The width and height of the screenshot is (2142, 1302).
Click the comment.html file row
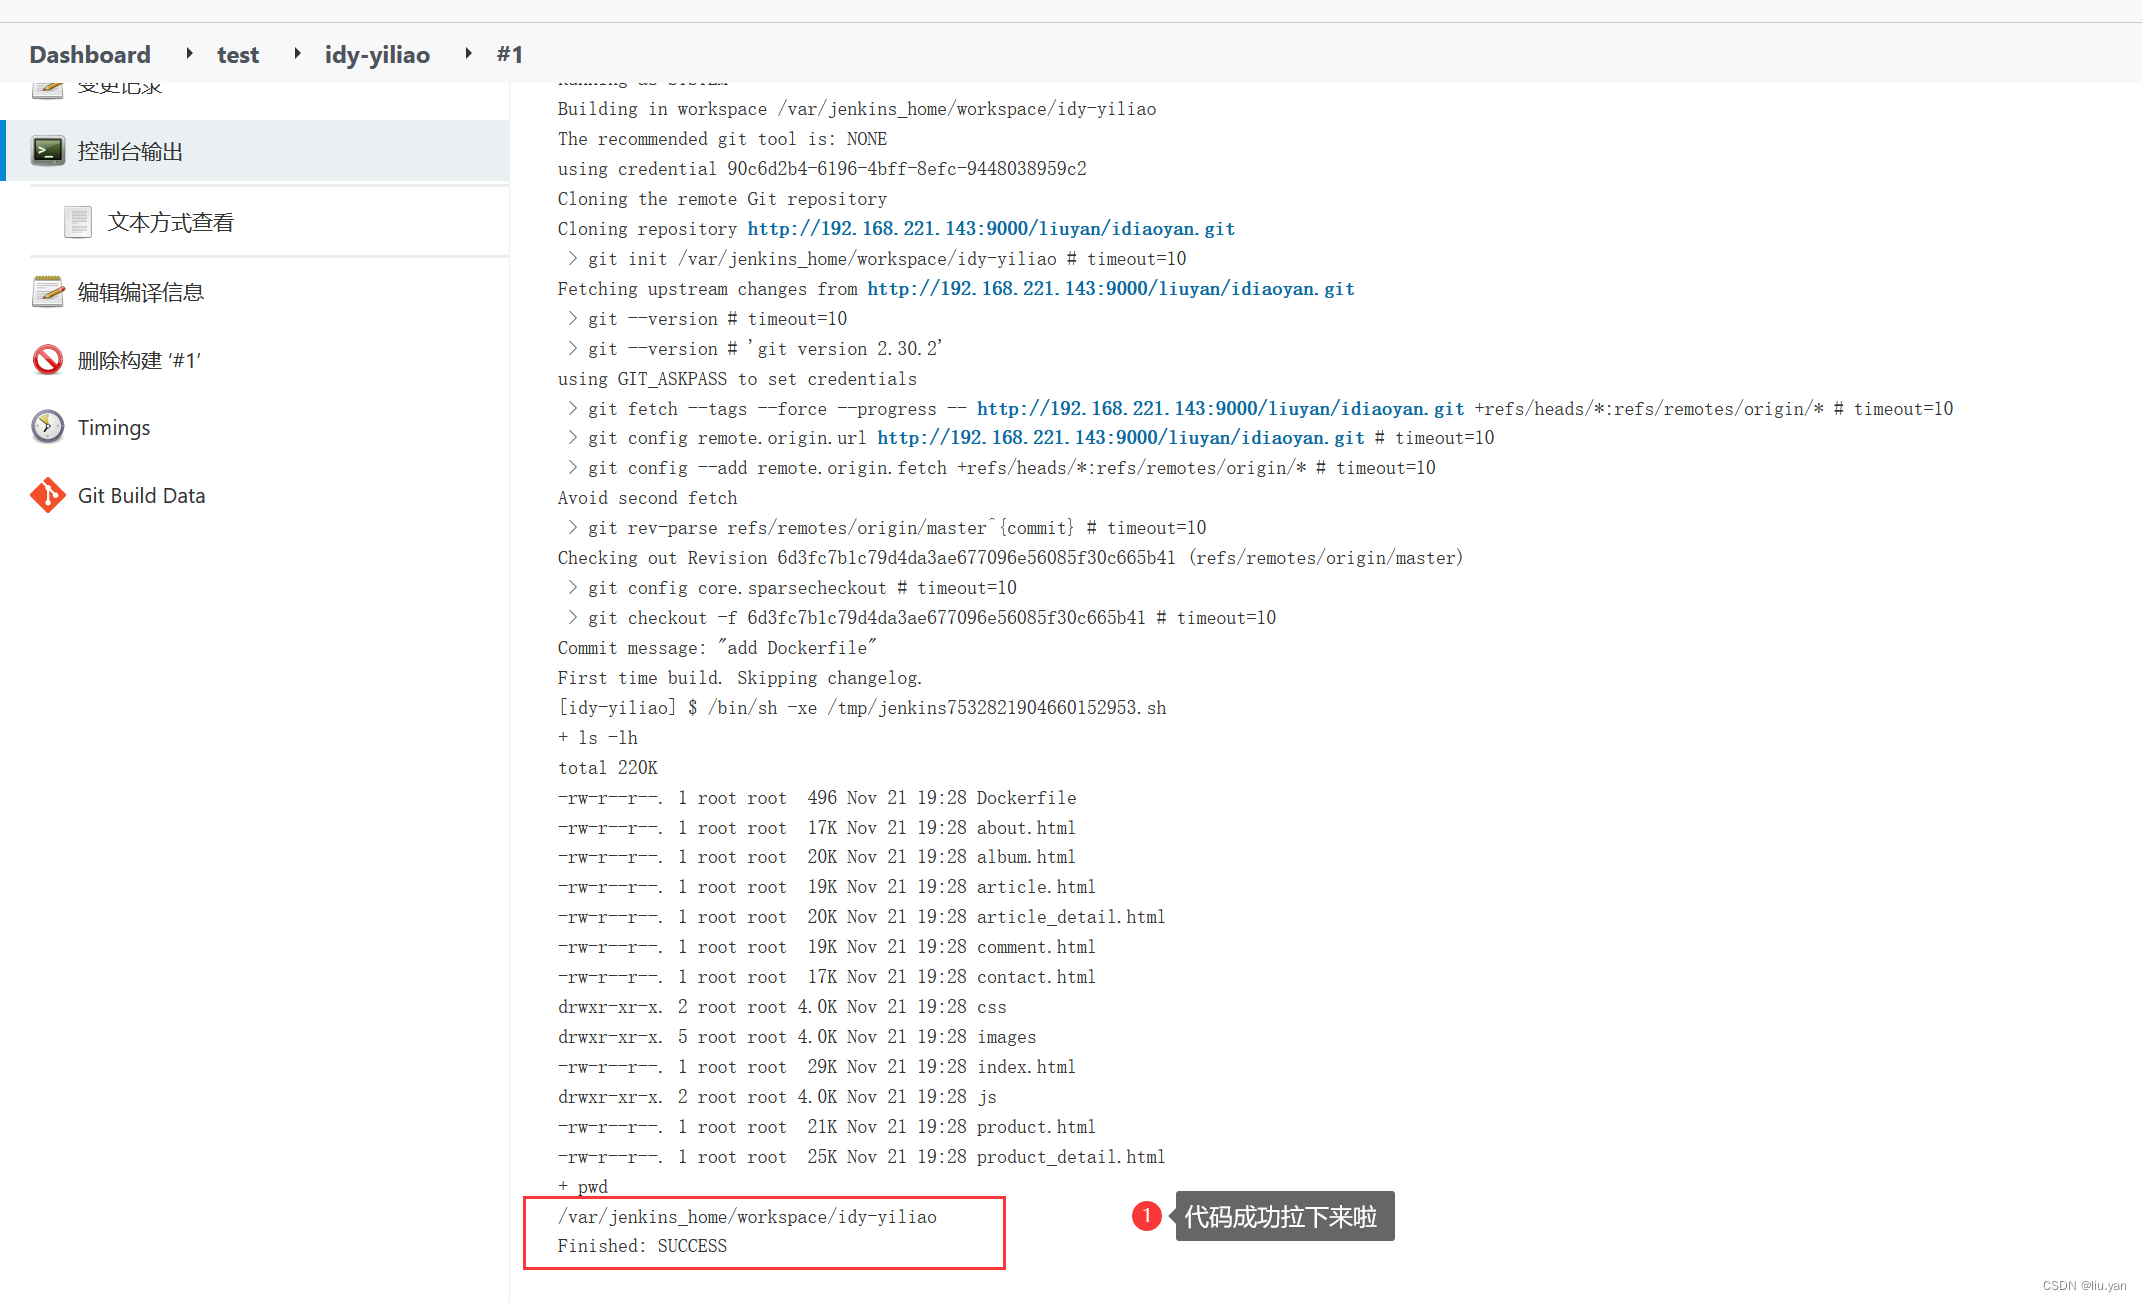(827, 946)
